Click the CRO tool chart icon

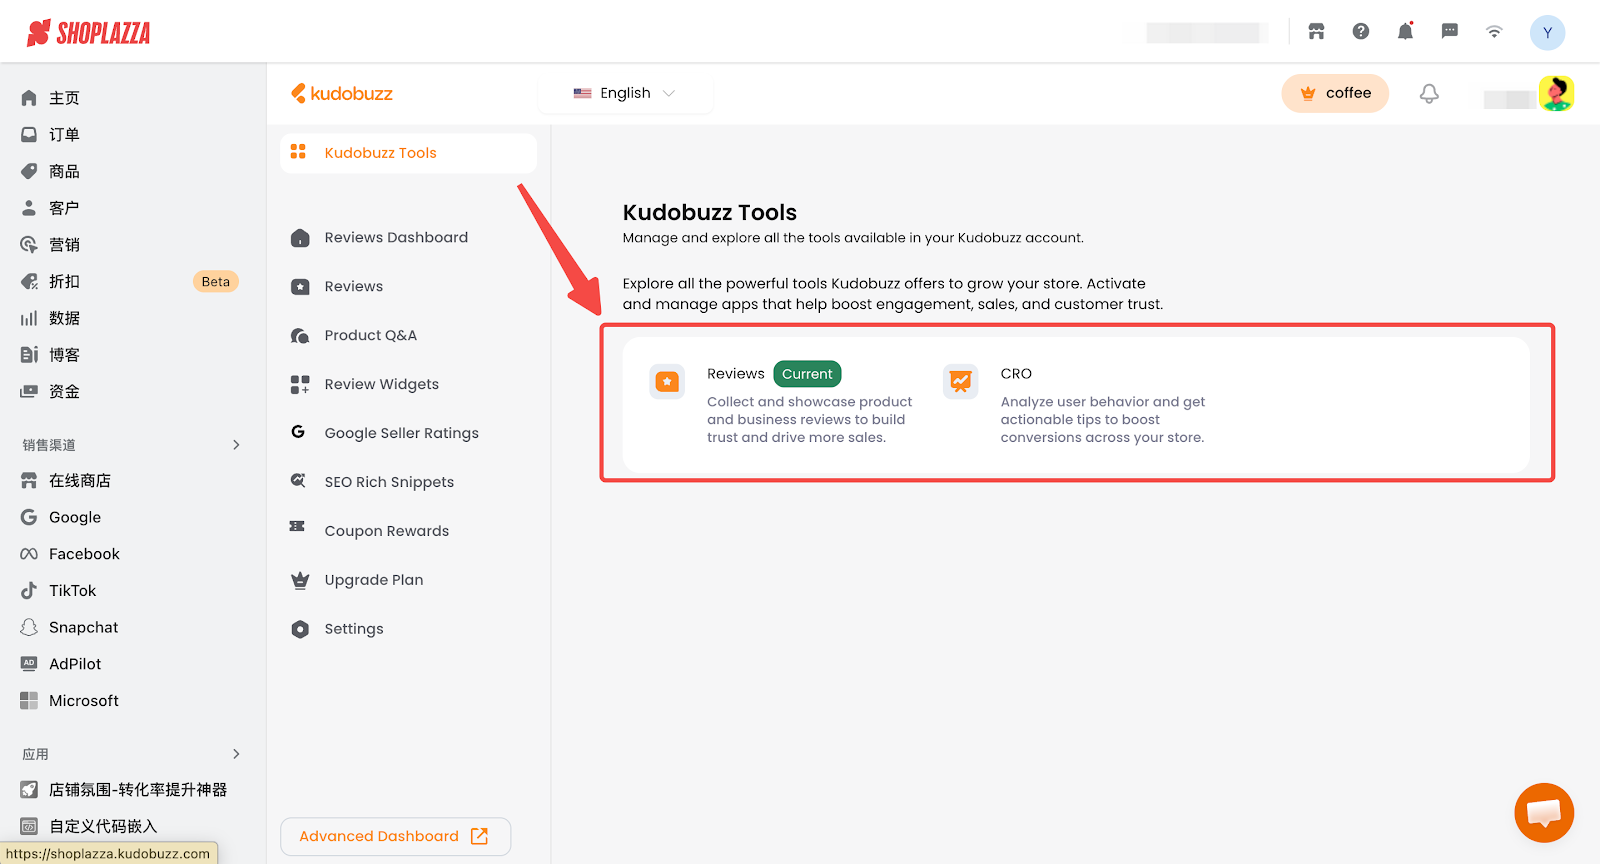point(960,382)
